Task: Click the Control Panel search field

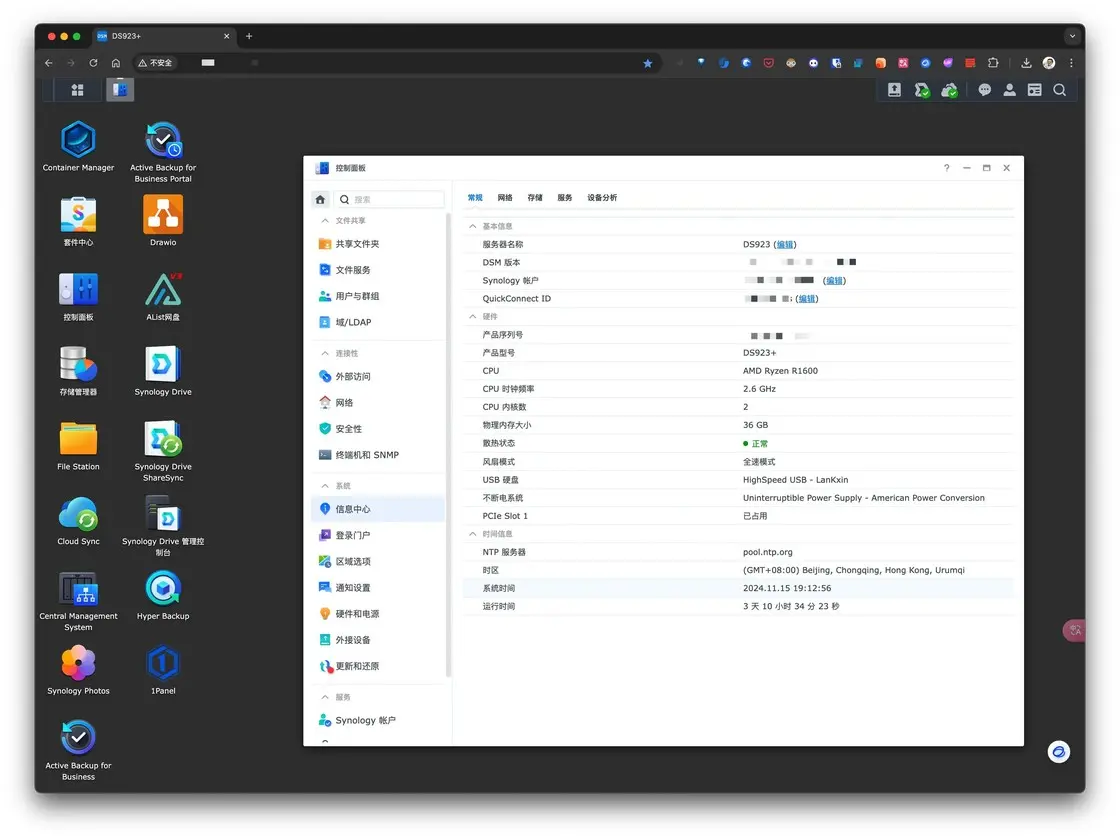Action: point(389,199)
